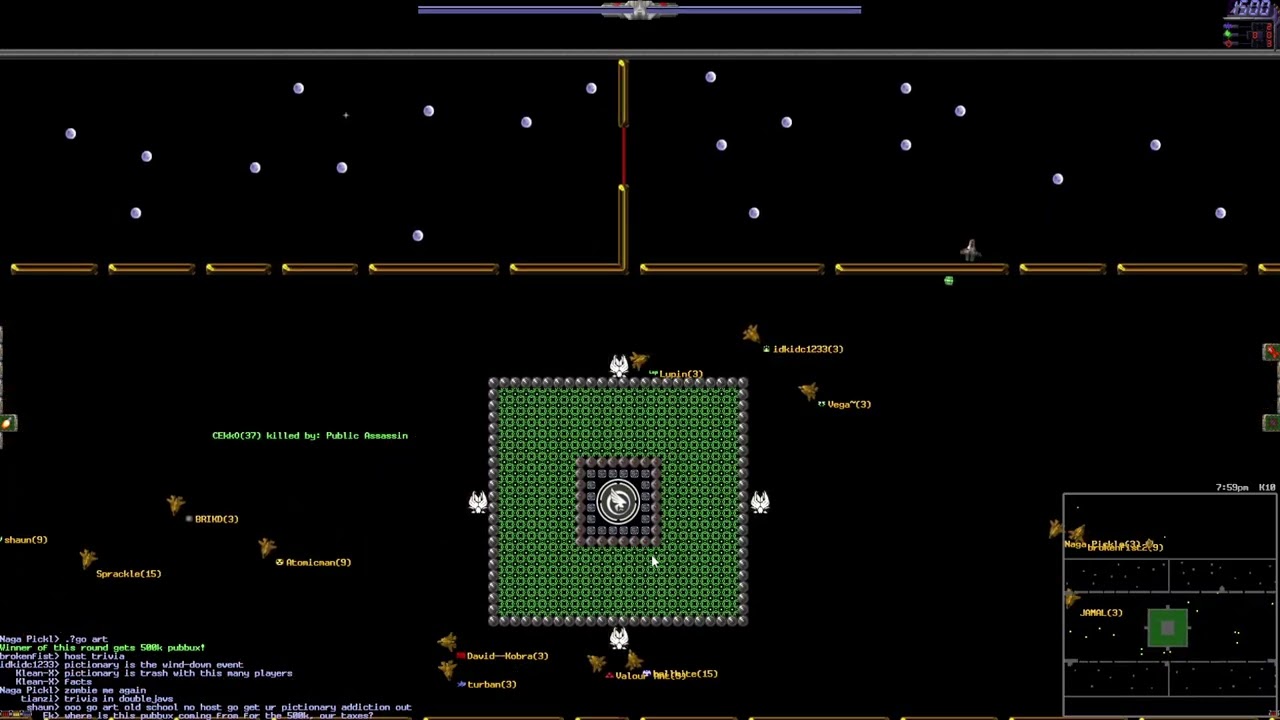Click the white turret ship above the green base
Viewport: 1280px width, 720px height.
pos(619,364)
